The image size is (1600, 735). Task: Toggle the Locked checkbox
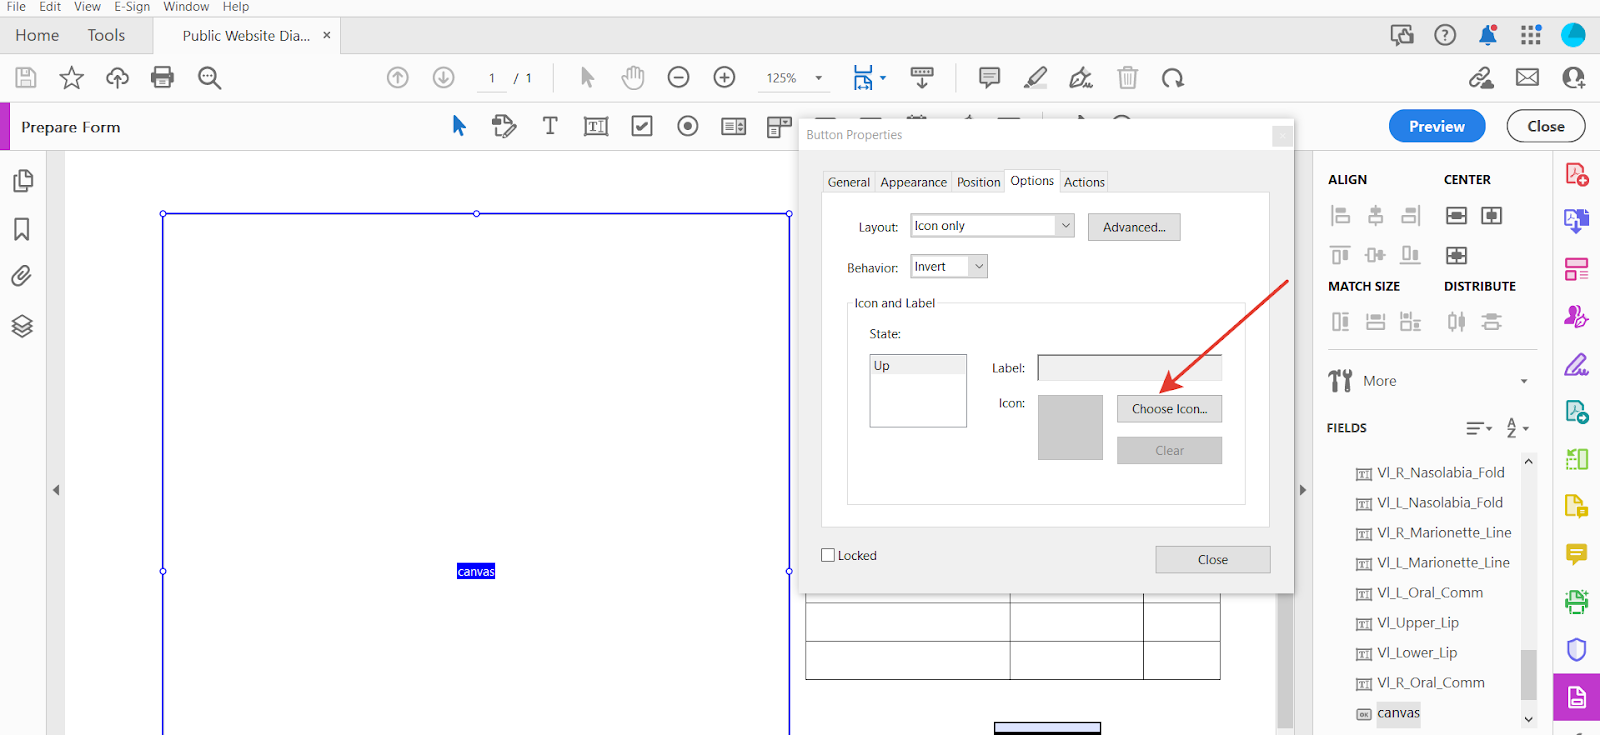tap(828, 555)
